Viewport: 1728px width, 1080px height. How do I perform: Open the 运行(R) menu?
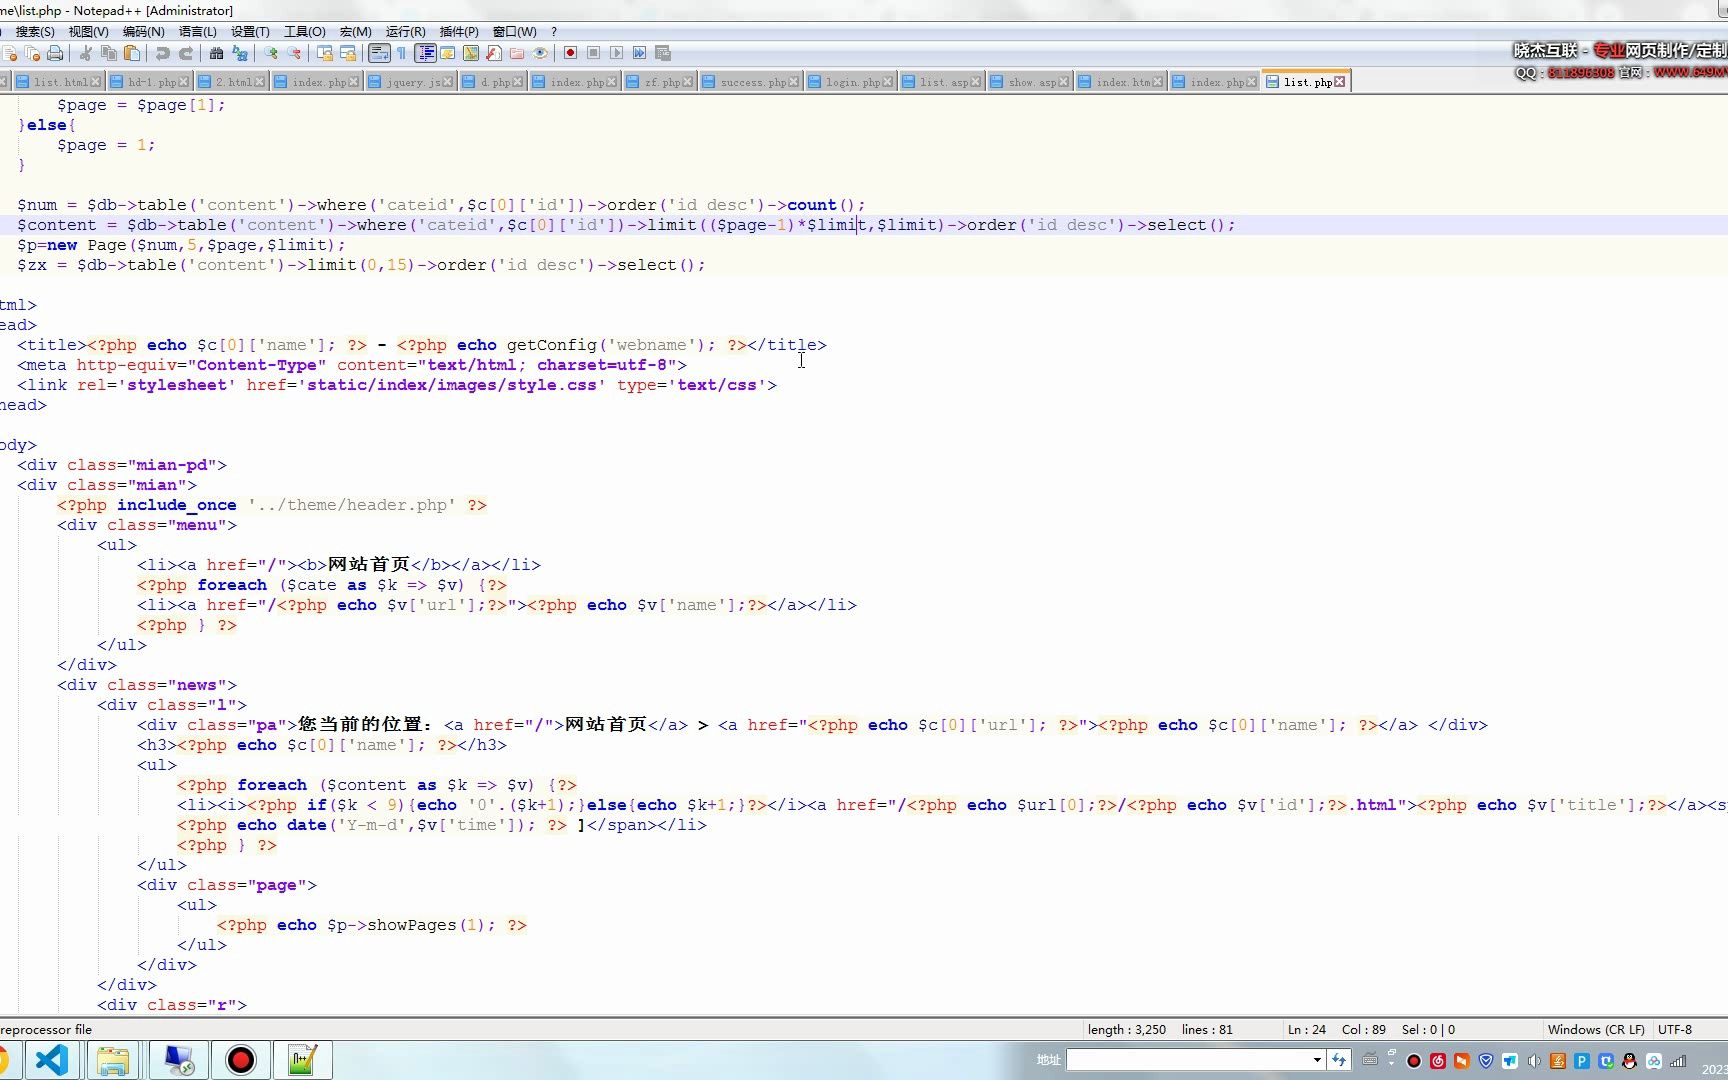coord(405,32)
